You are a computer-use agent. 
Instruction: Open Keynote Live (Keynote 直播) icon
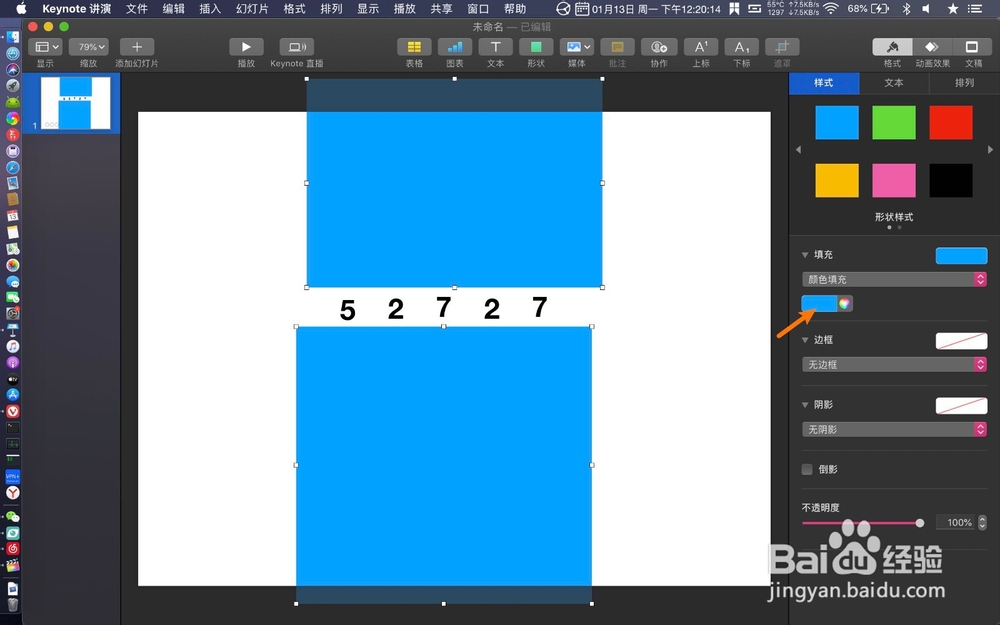[297, 47]
